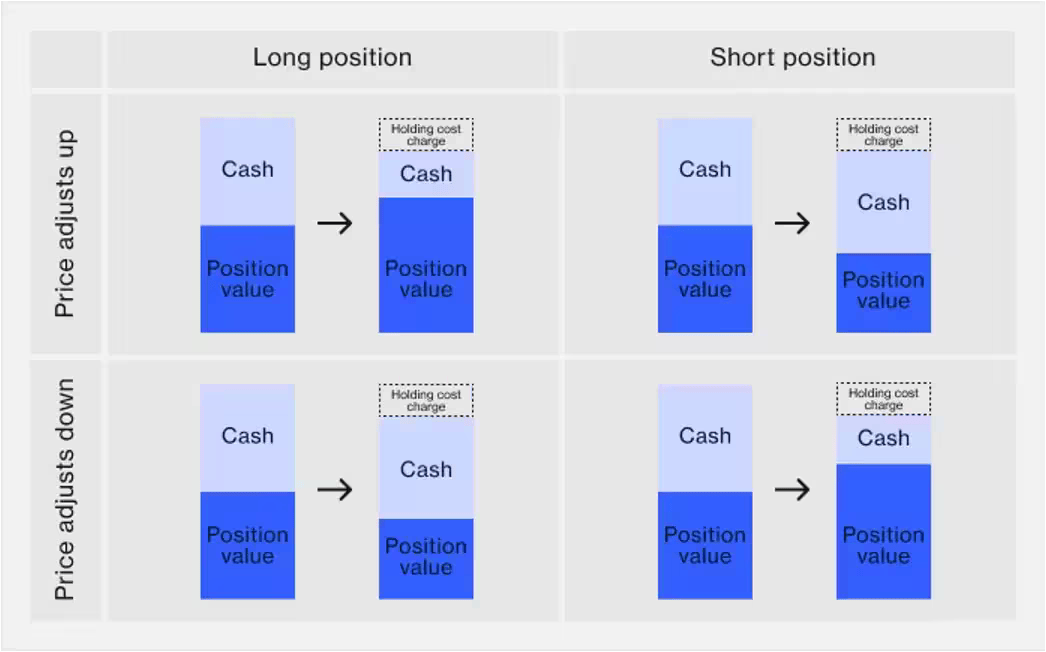Click the arrow in Short position, price up cell

(x=792, y=223)
